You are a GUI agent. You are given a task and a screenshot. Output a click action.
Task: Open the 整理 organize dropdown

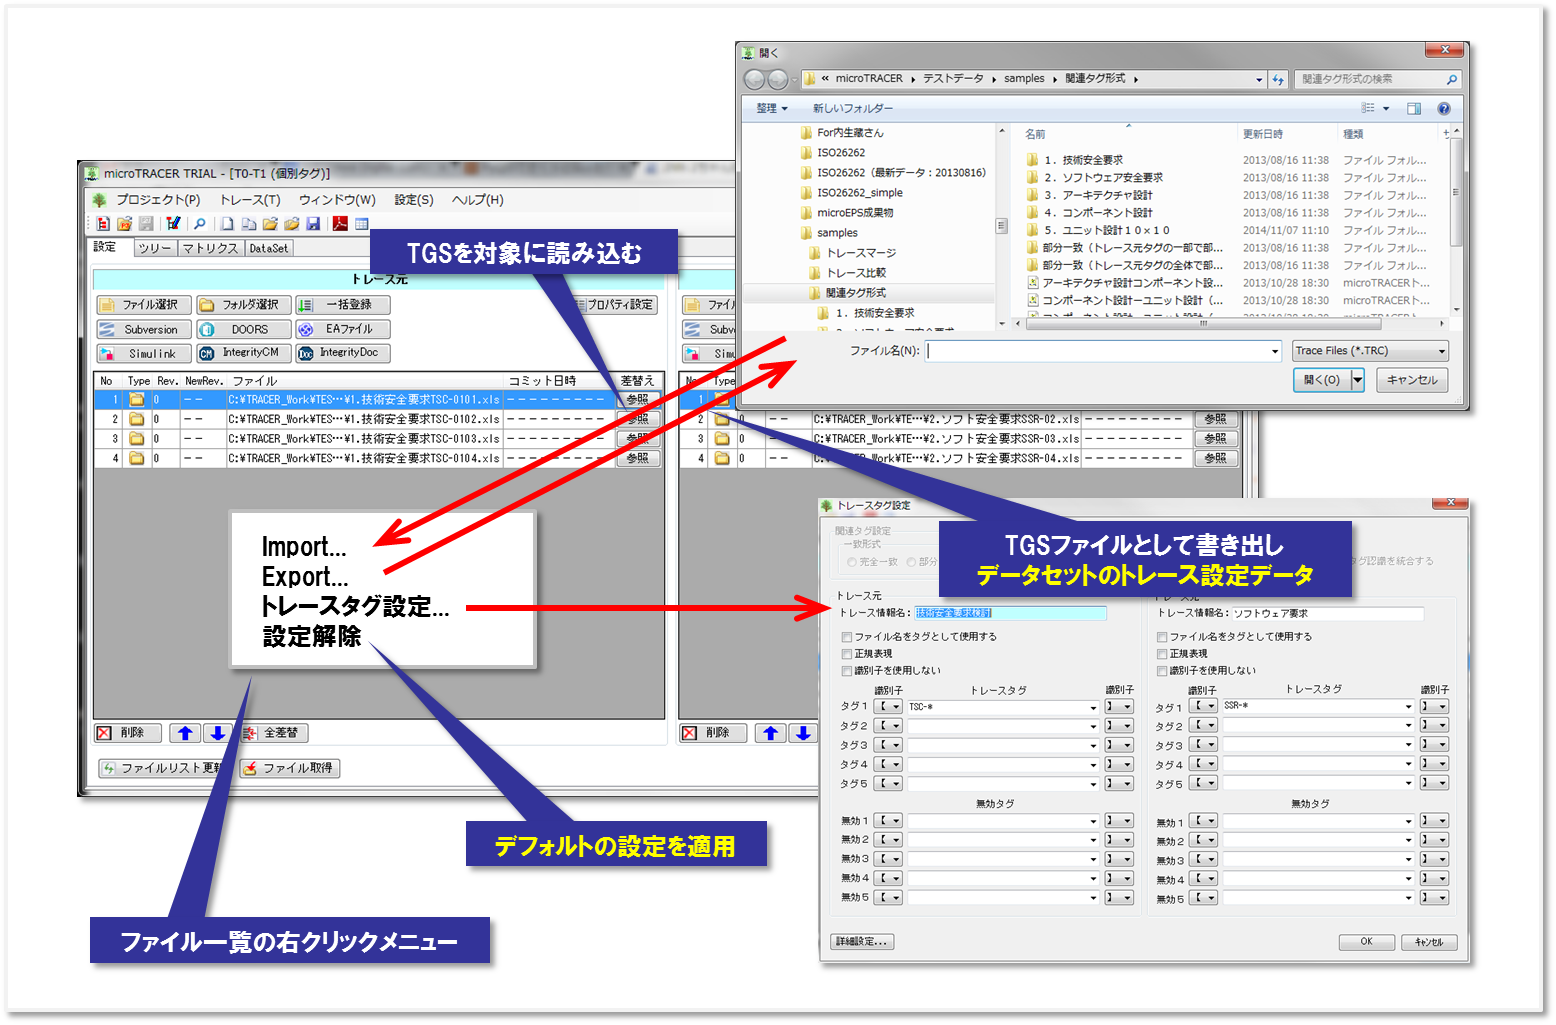point(772,108)
